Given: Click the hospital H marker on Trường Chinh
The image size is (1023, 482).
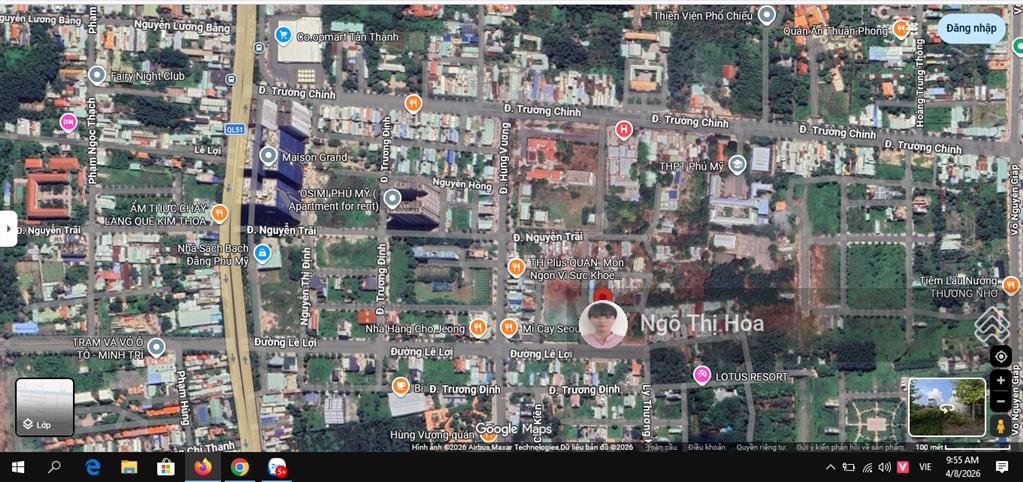Looking at the screenshot, I should [x=624, y=129].
